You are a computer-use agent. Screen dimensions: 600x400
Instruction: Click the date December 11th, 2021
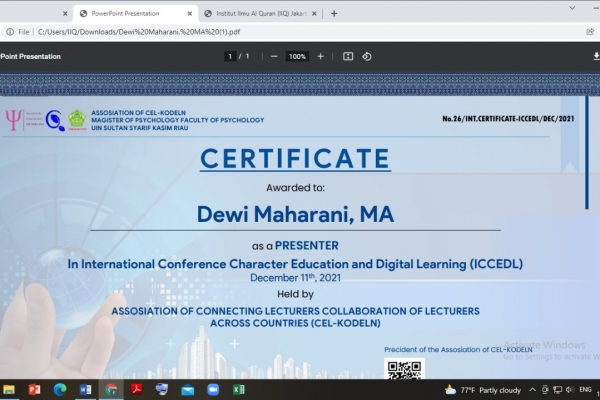coord(295,278)
